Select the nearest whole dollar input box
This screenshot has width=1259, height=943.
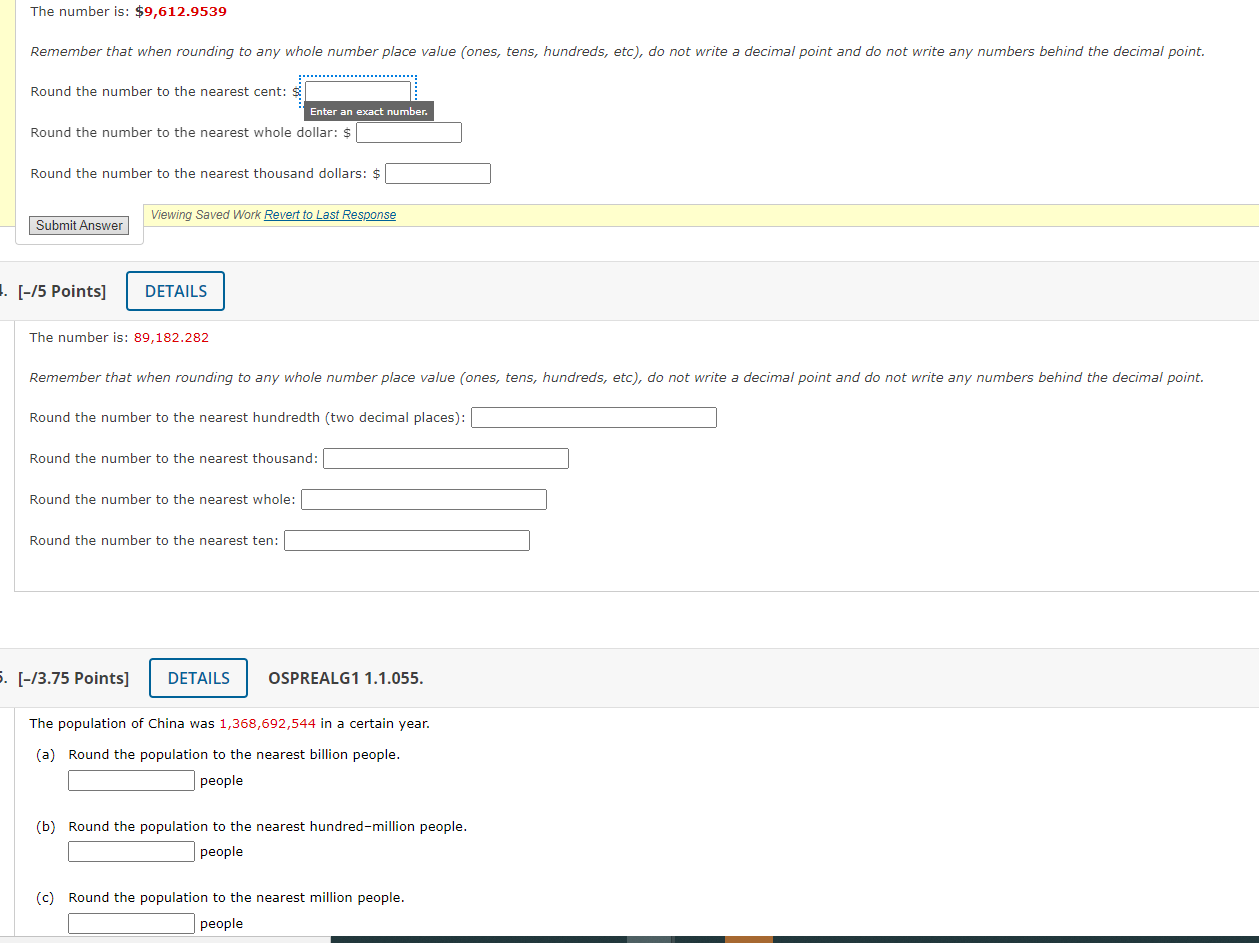click(408, 131)
